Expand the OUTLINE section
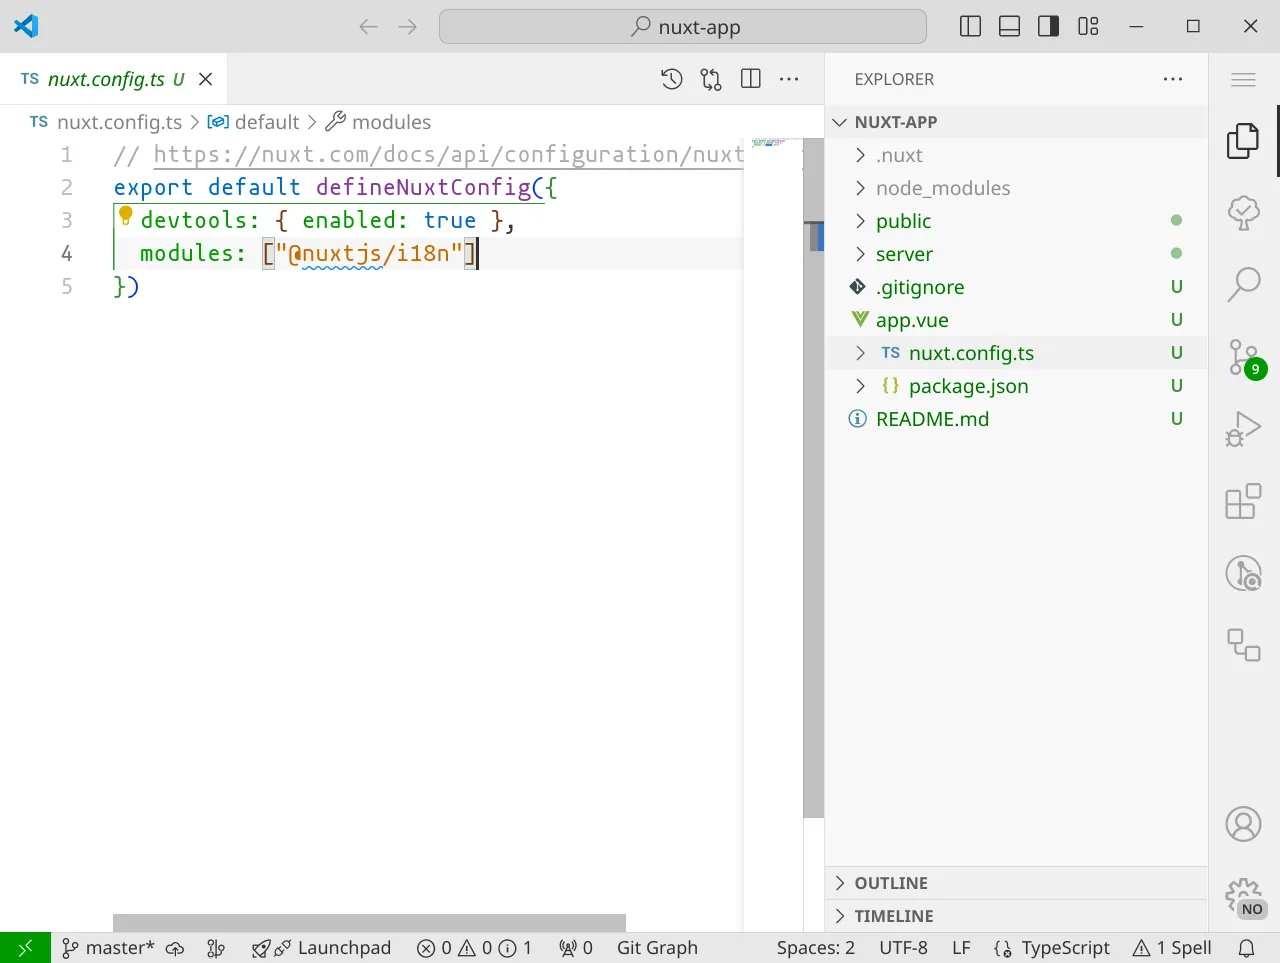Viewport: 1280px width, 963px height. 891,883
